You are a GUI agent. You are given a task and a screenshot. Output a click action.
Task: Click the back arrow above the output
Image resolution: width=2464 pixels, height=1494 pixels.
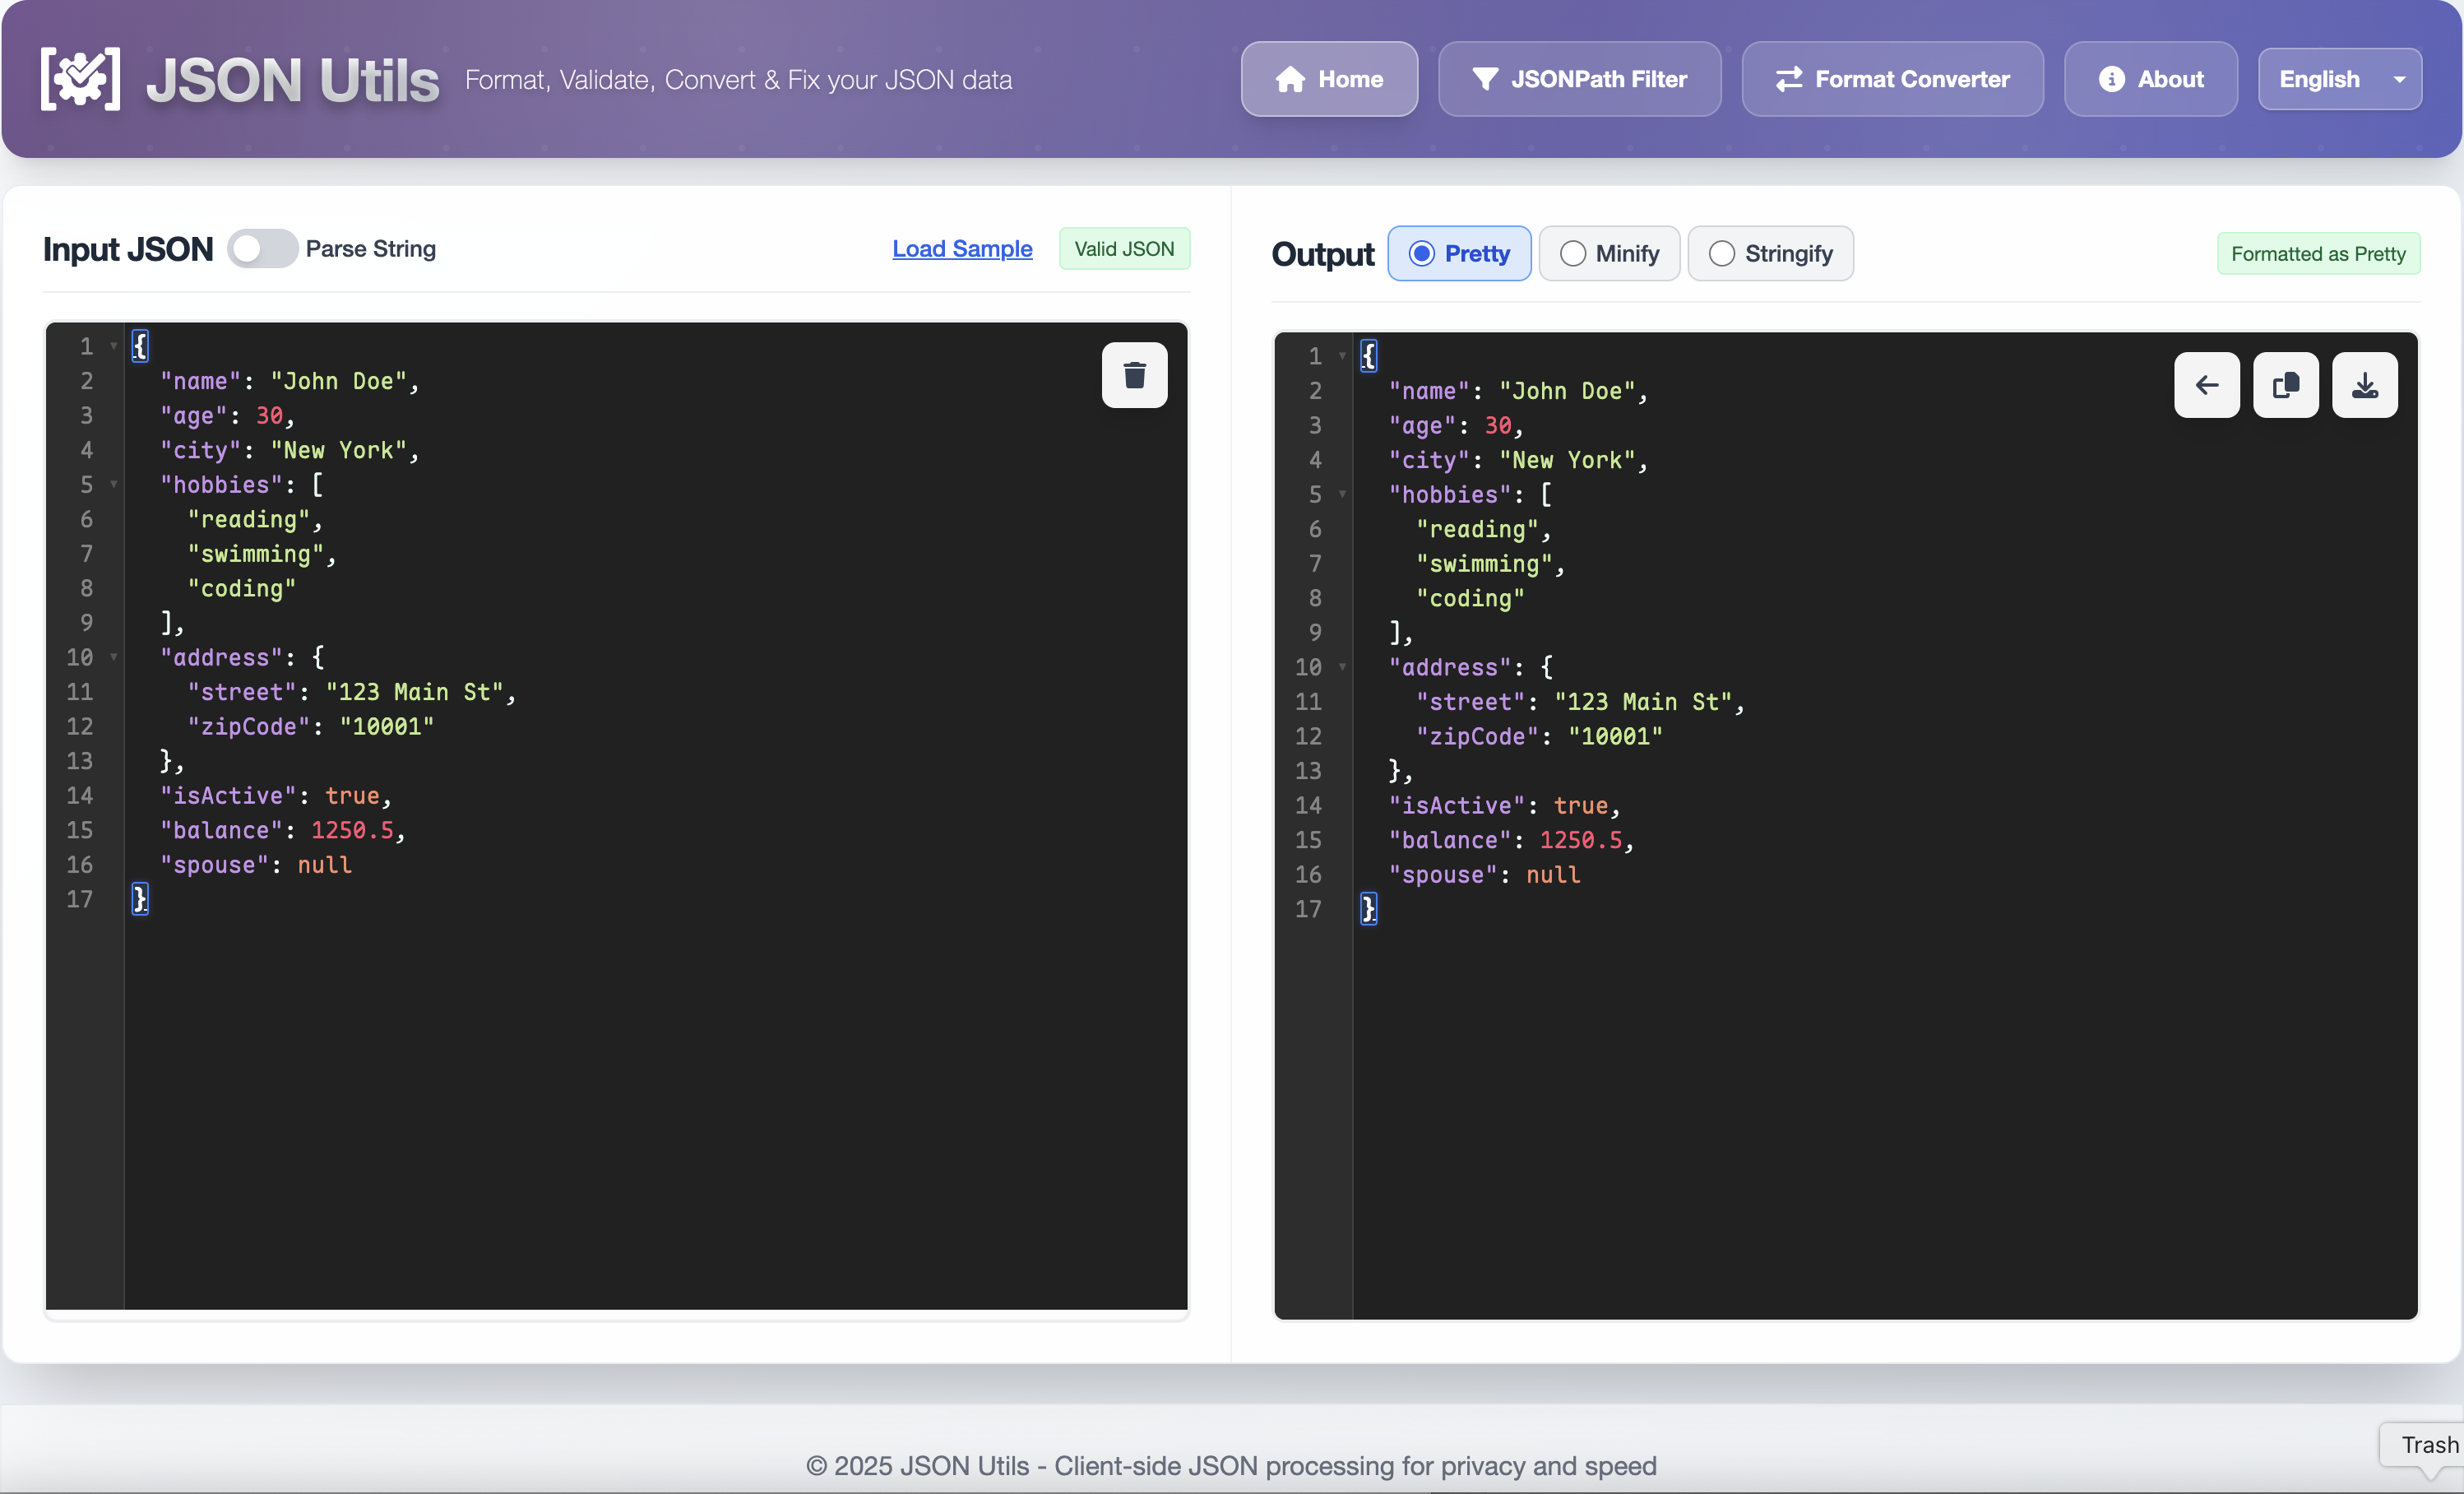click(x=2206, y=385)
